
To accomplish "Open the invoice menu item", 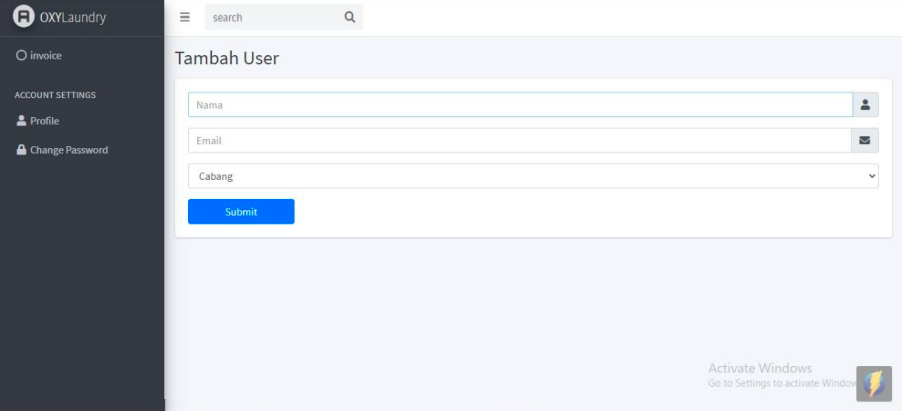I will point(46,56).
